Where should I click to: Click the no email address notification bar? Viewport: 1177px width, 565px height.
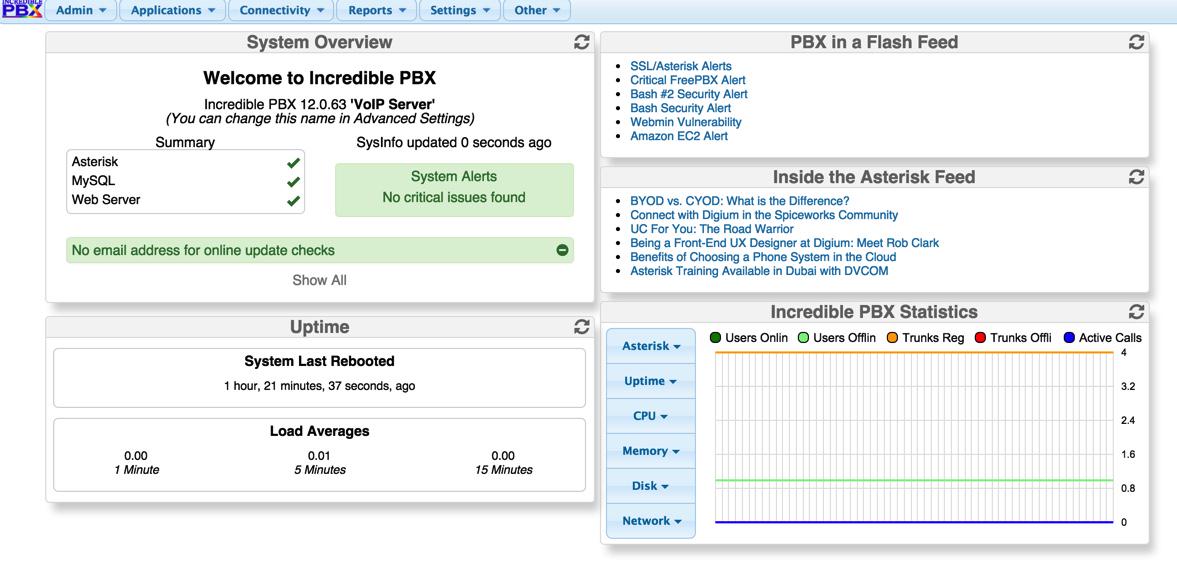point(320,251)
